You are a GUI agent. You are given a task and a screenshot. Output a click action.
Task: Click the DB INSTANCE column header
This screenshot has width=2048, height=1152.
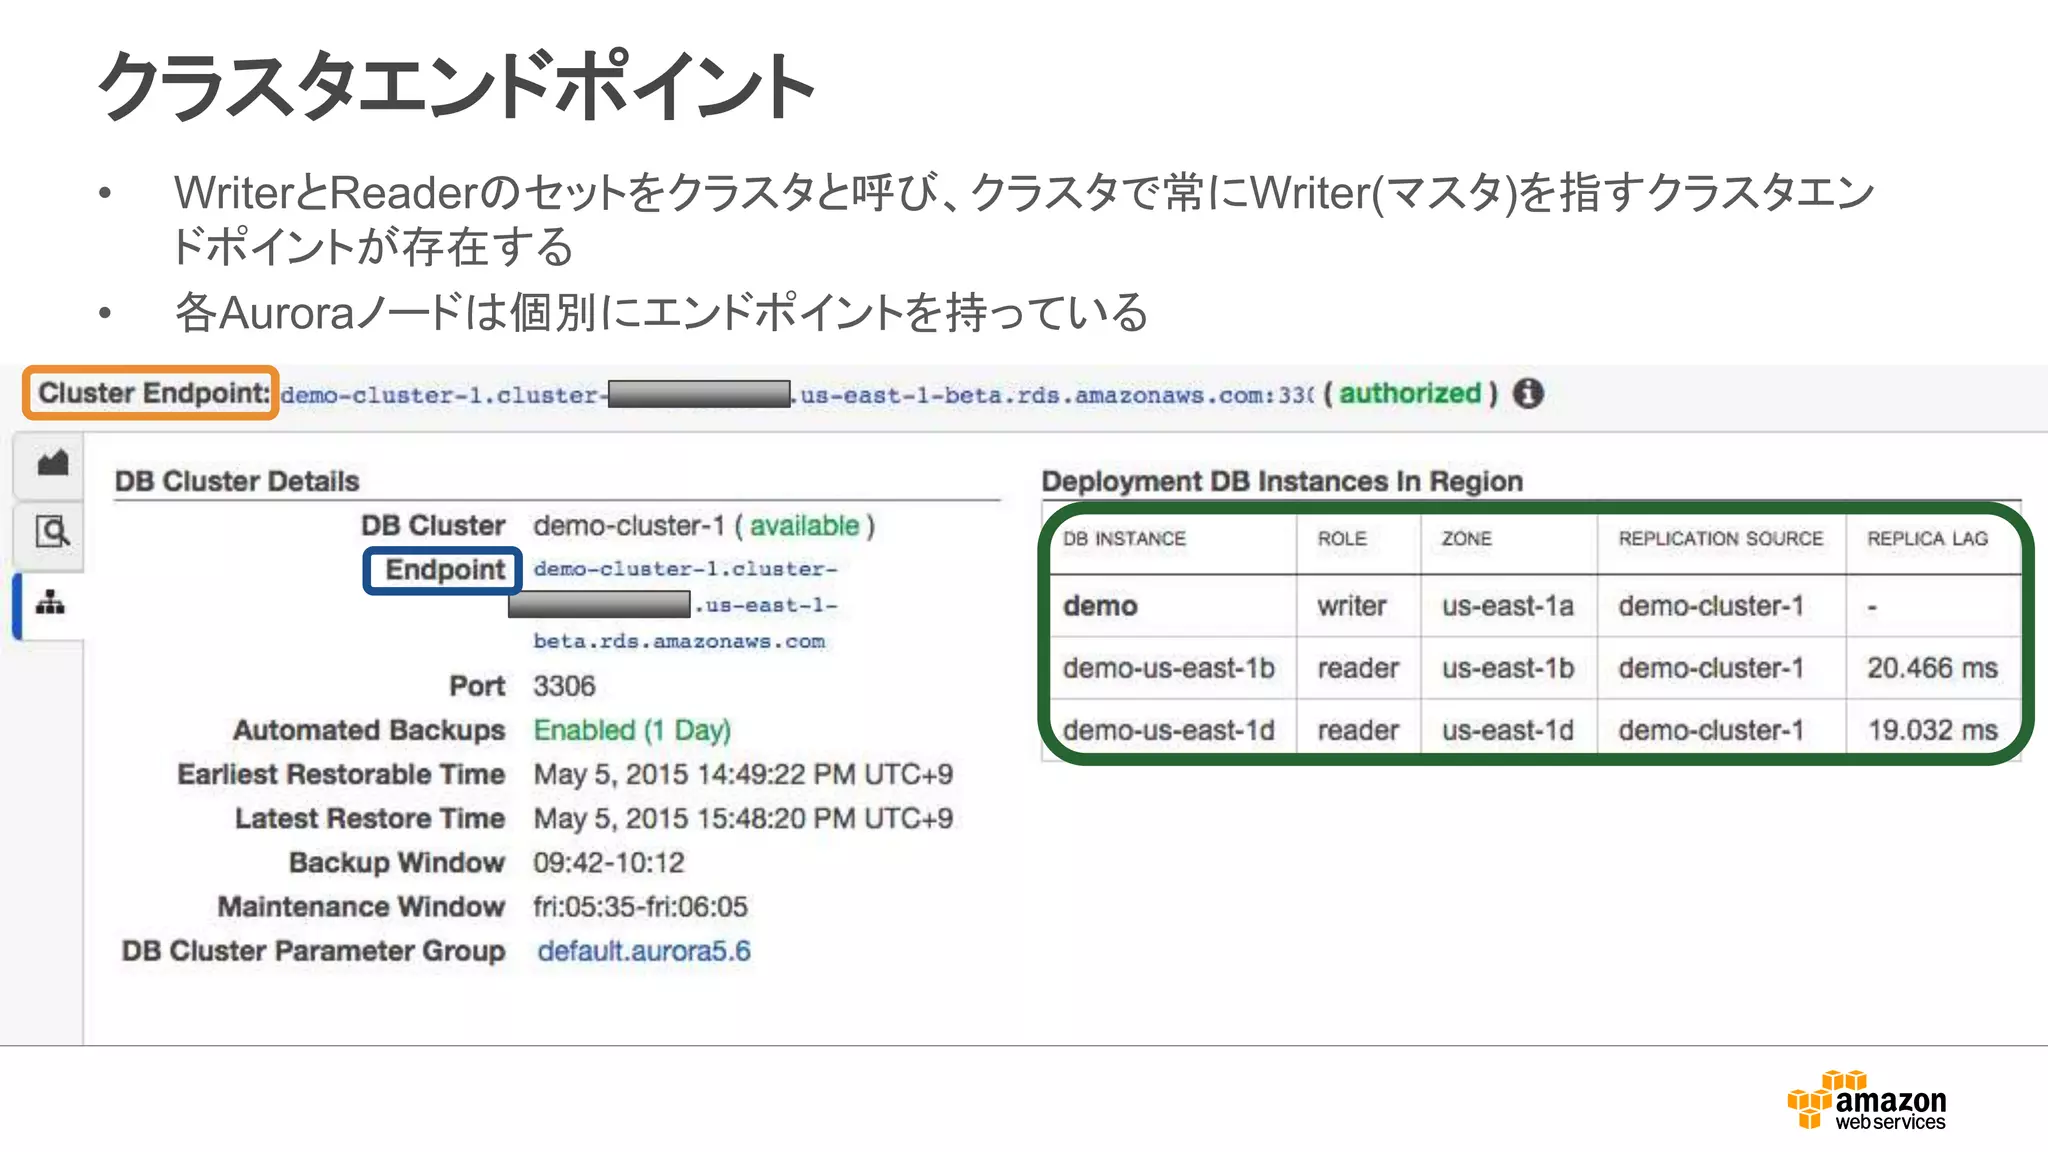1124,539
